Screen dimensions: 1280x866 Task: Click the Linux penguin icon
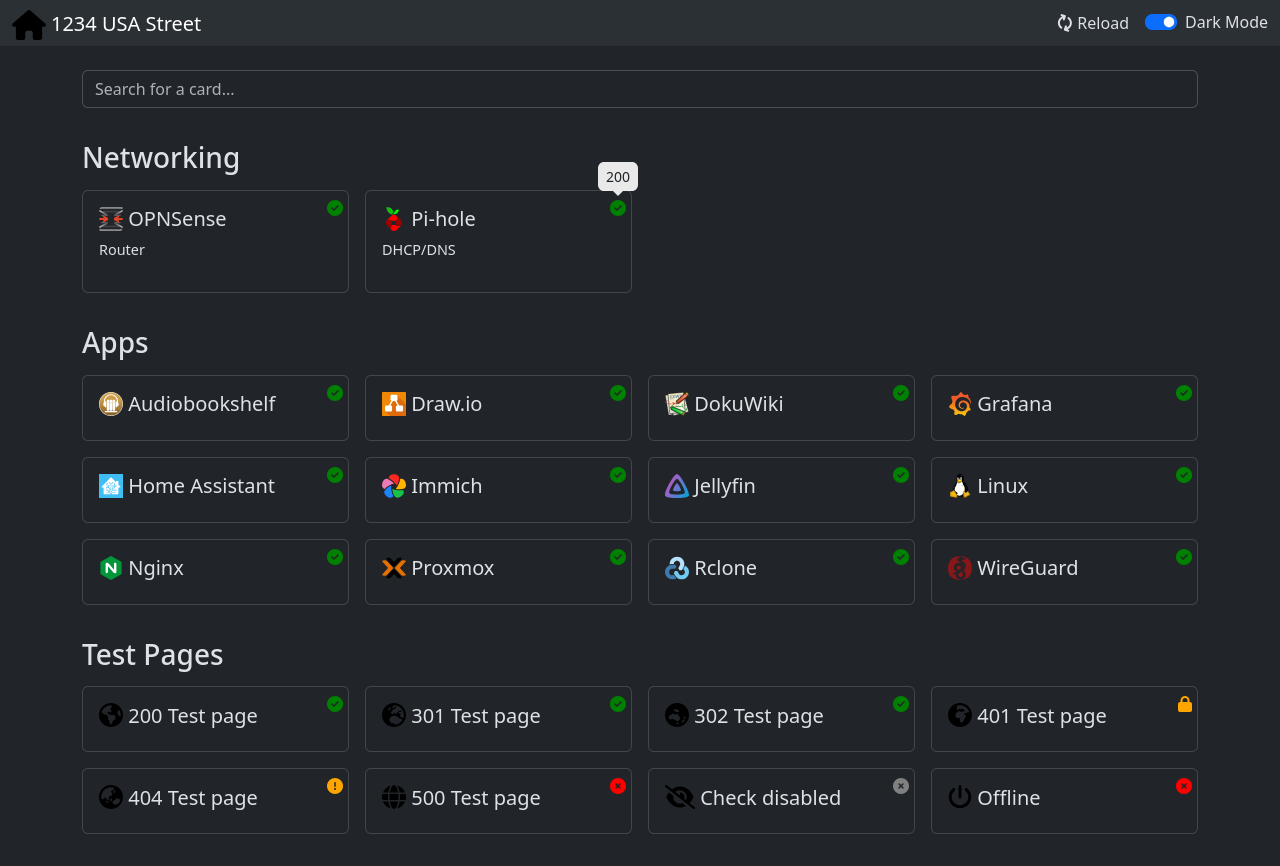tap(960, 486)
